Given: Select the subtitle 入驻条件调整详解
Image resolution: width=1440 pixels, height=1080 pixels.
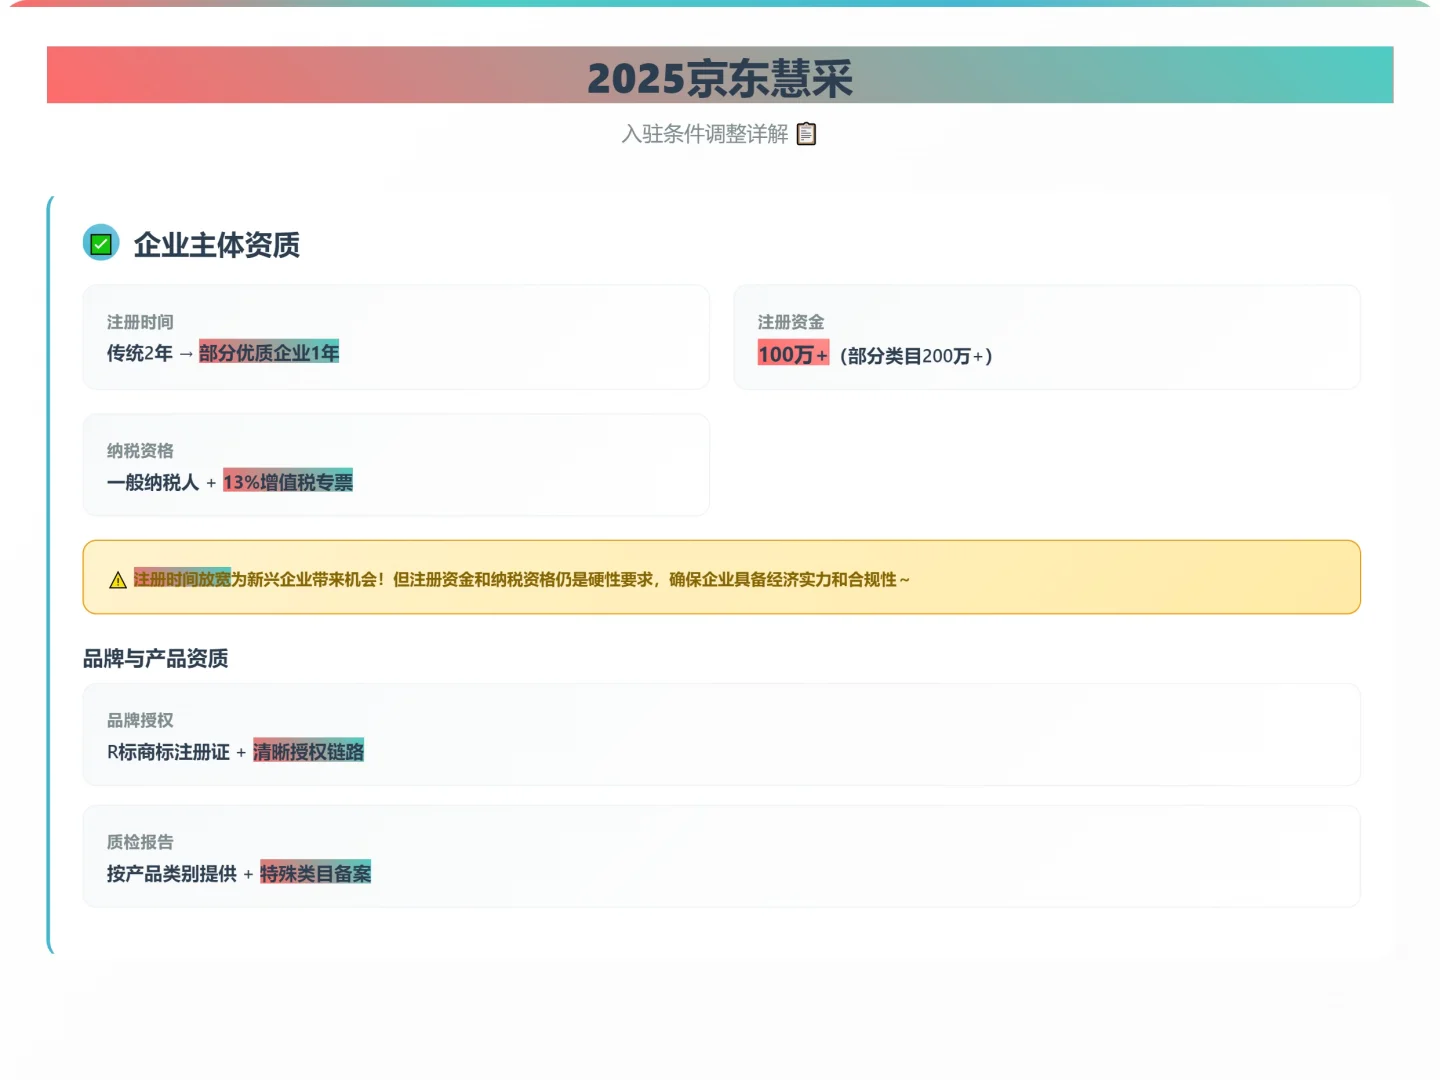Looking at the screenshot, I should 705,134.
